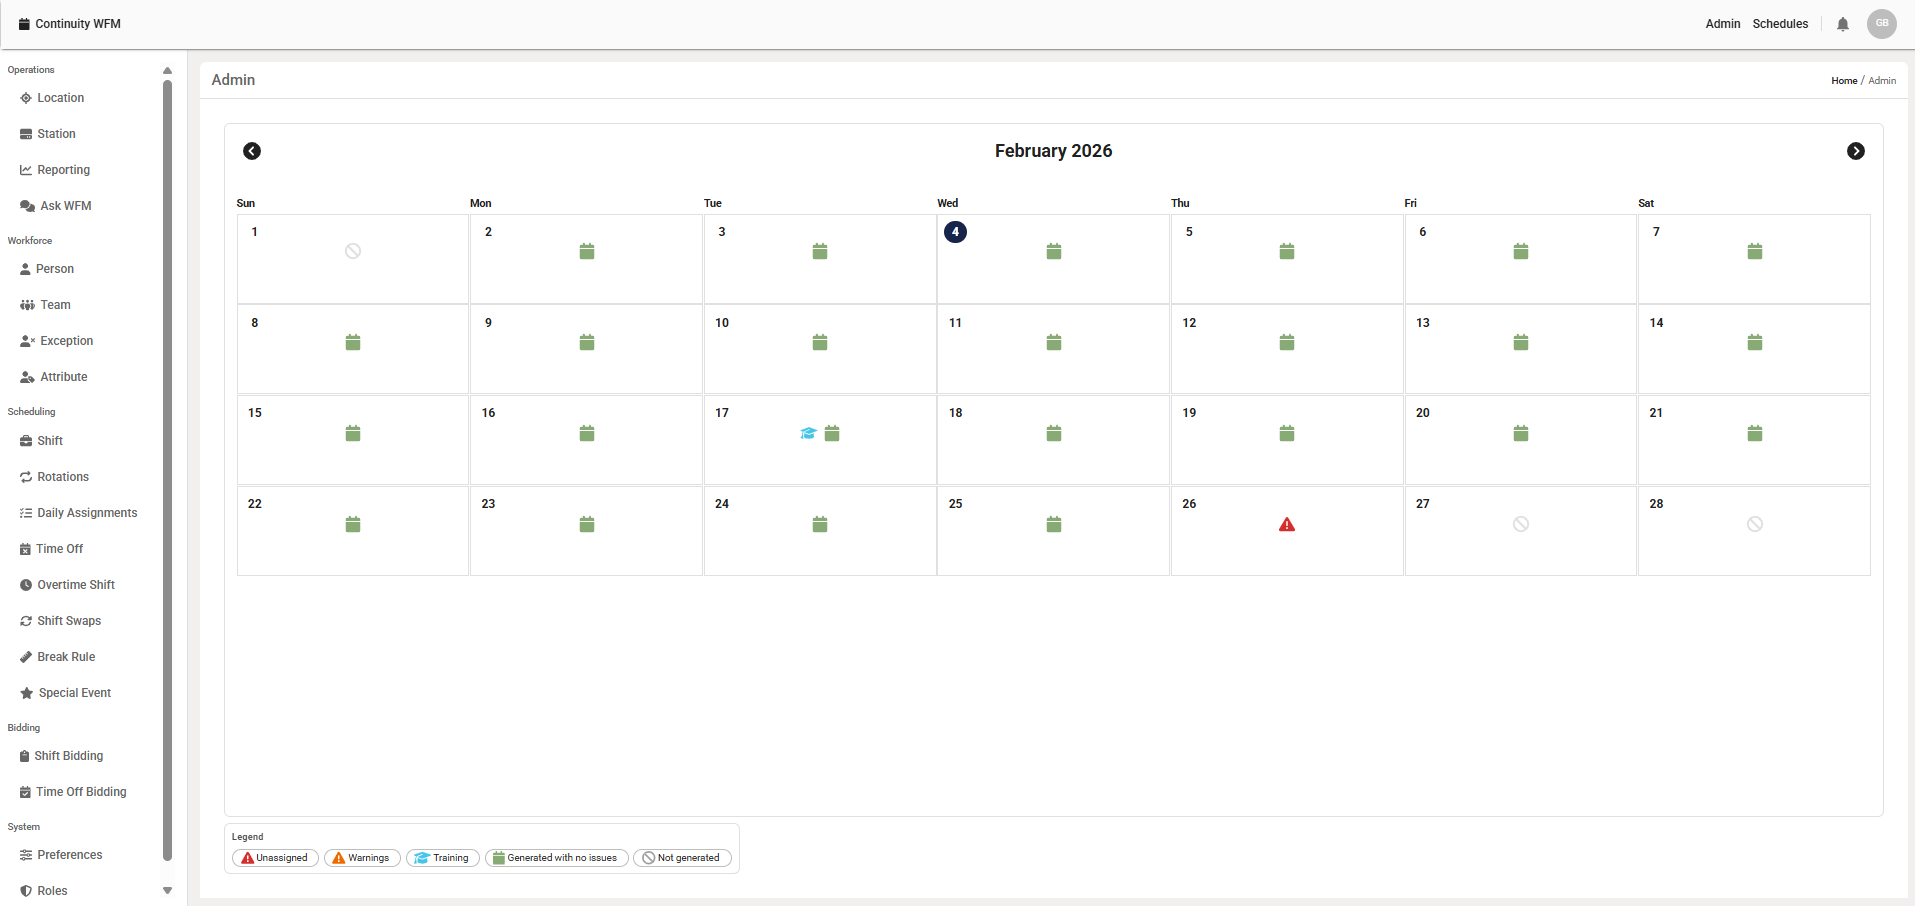Click the training cap icon on February 17

(808, 433)
